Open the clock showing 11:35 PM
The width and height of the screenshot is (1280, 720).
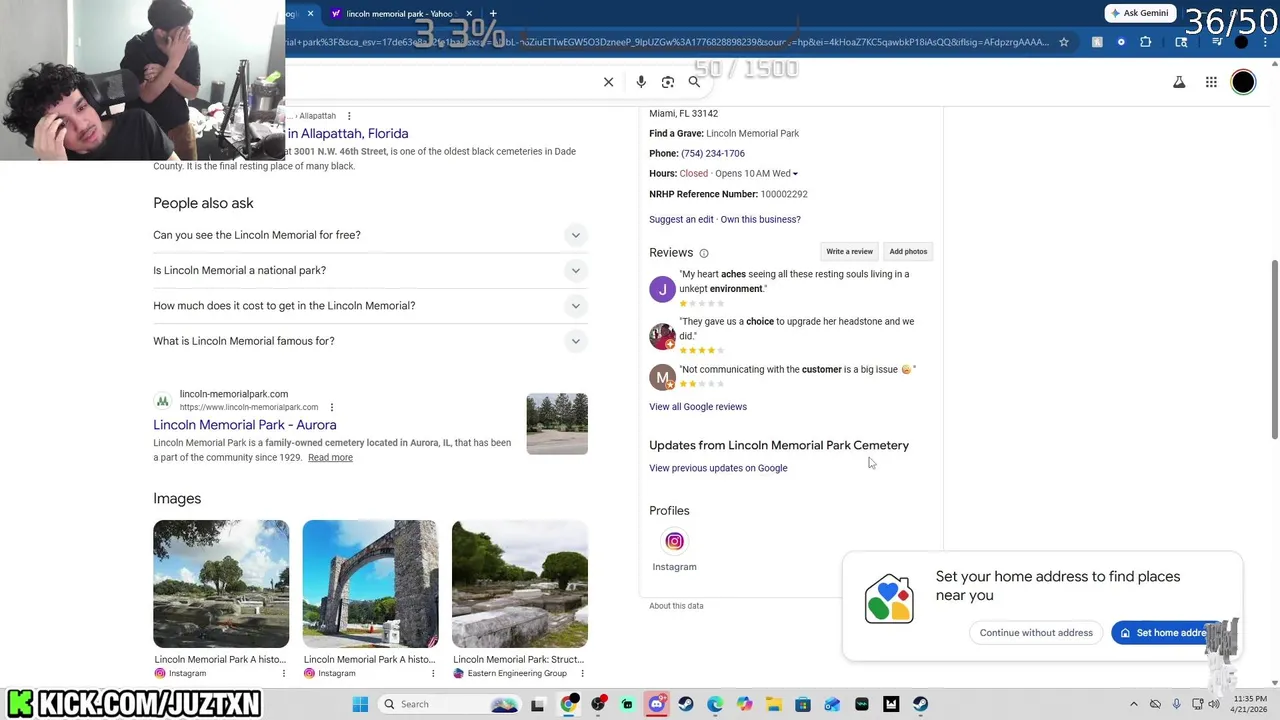point(1250,704)
